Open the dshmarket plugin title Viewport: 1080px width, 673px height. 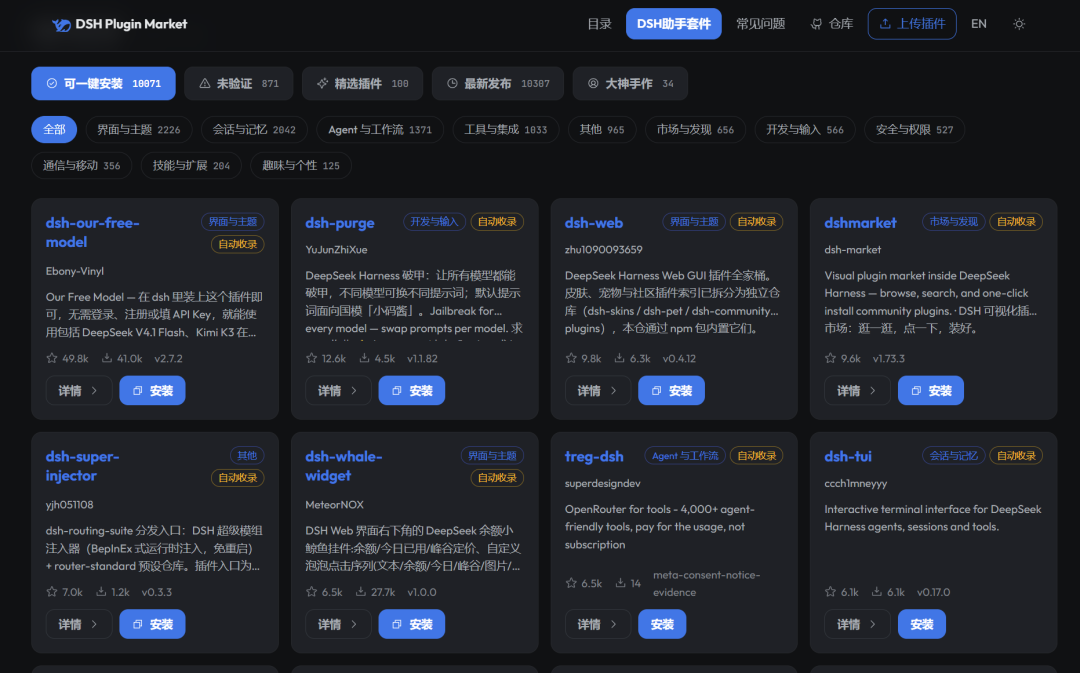point(860,223)
